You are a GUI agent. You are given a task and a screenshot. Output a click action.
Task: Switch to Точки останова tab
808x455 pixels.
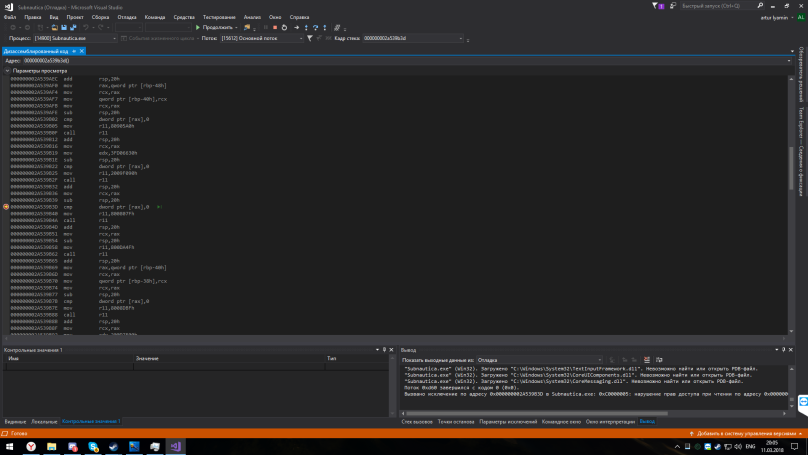456,422
